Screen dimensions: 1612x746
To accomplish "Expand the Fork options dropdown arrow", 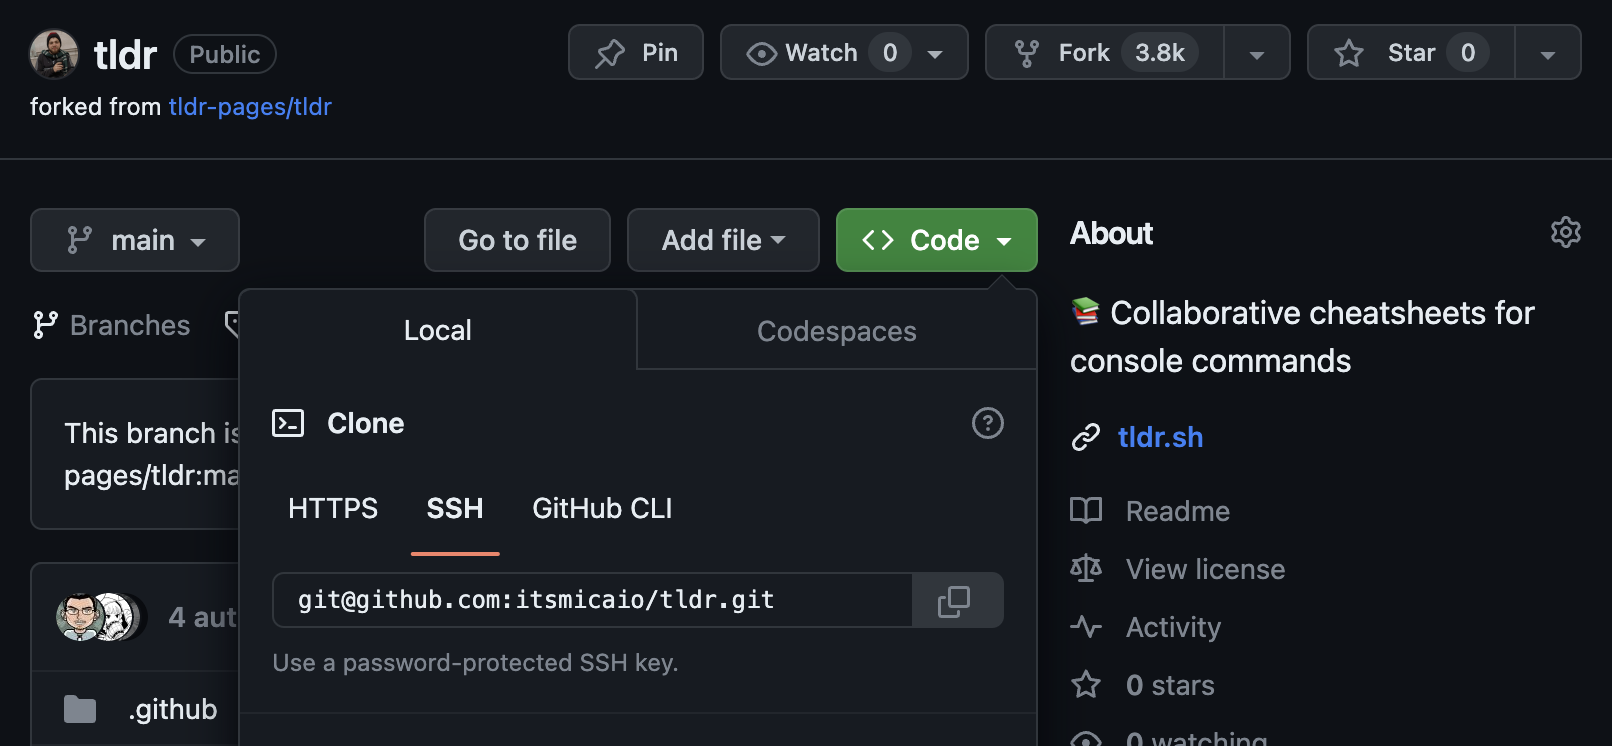I will point(1257,53).
